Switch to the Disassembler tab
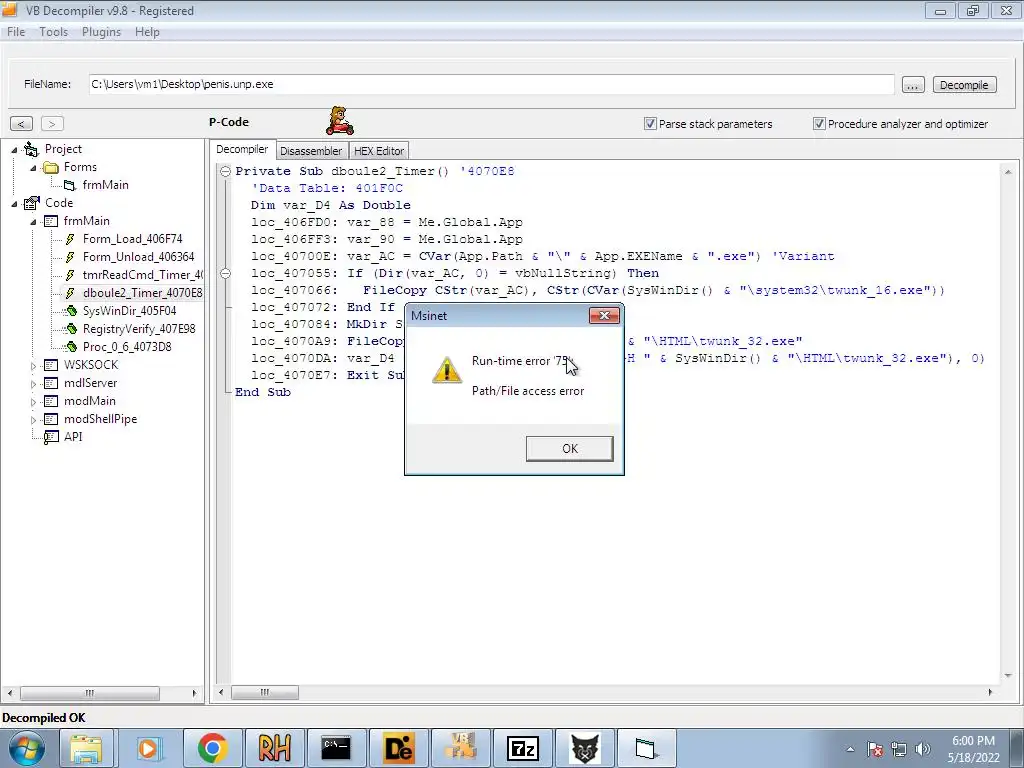Screen dimensions: 1024x768 pos(311,151)
